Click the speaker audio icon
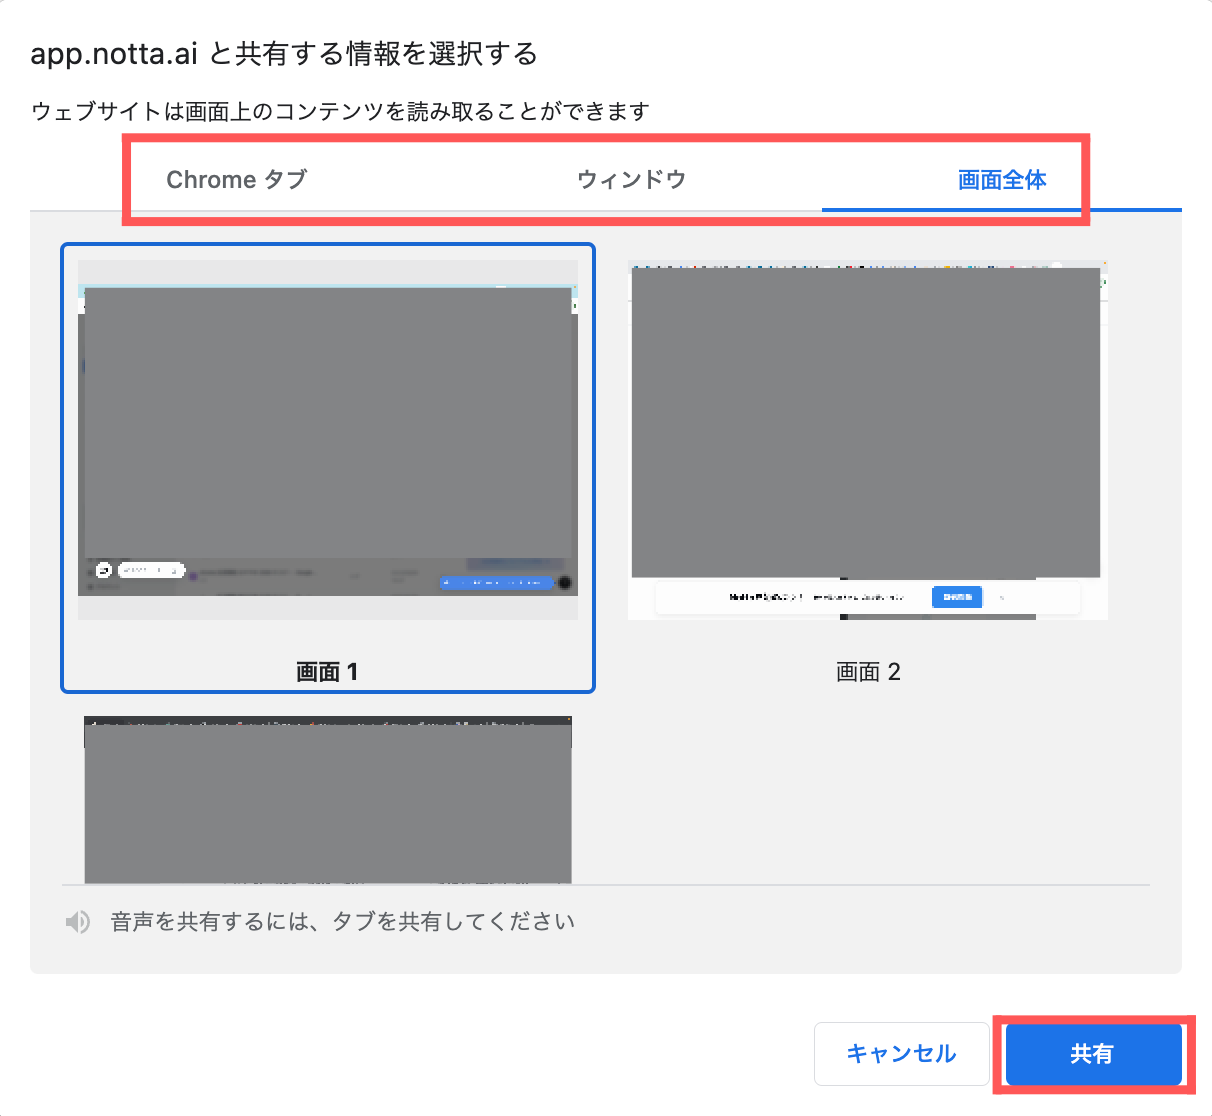 click(x=78, y=922)
